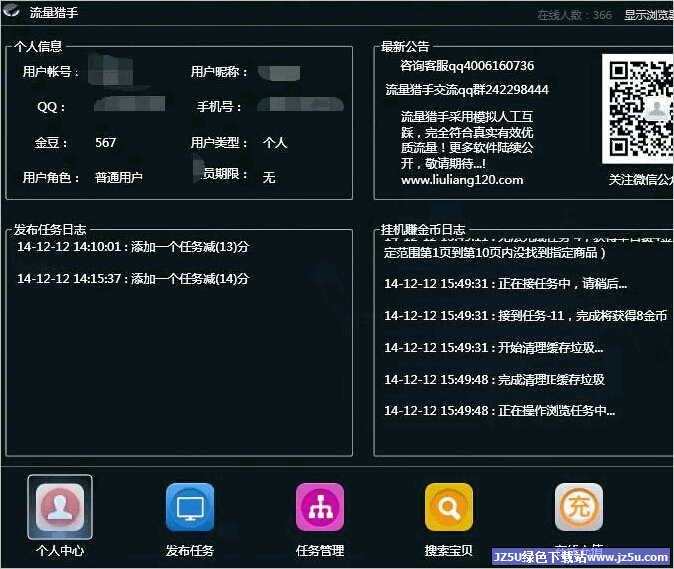Viewport: 674px width, 569px height.
Task: Select log line 开始清理缓存垃圾
Action: [x=493, y=347]
